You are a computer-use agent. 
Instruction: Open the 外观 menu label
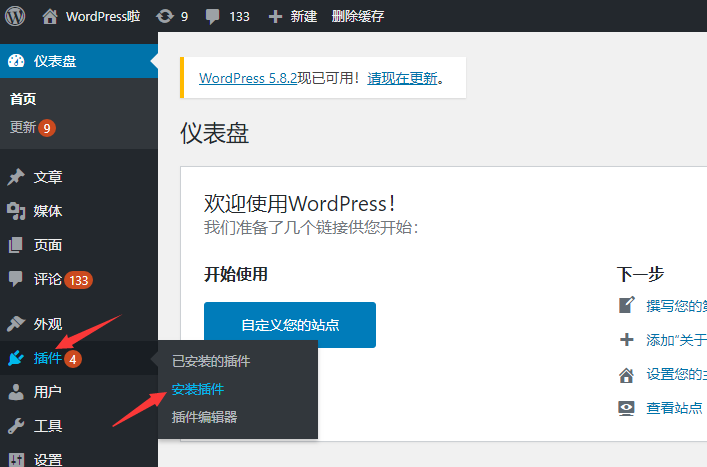click(x=48, y=324)
